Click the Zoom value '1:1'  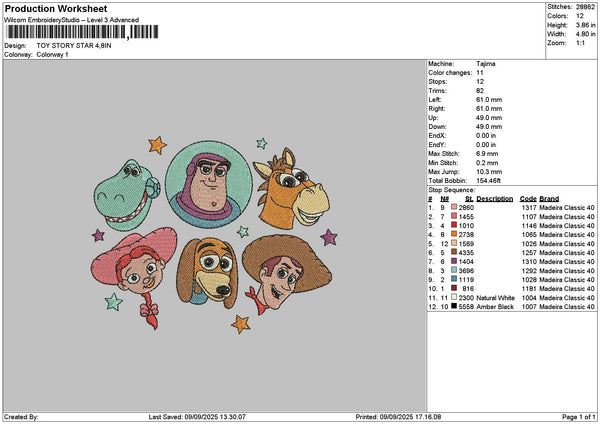(x=580, y=43)
